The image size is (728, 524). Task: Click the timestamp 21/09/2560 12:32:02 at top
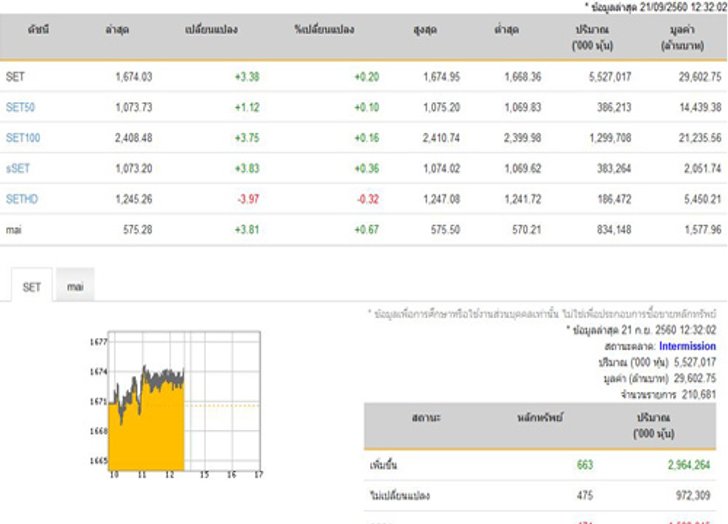(x=683, y=7)
